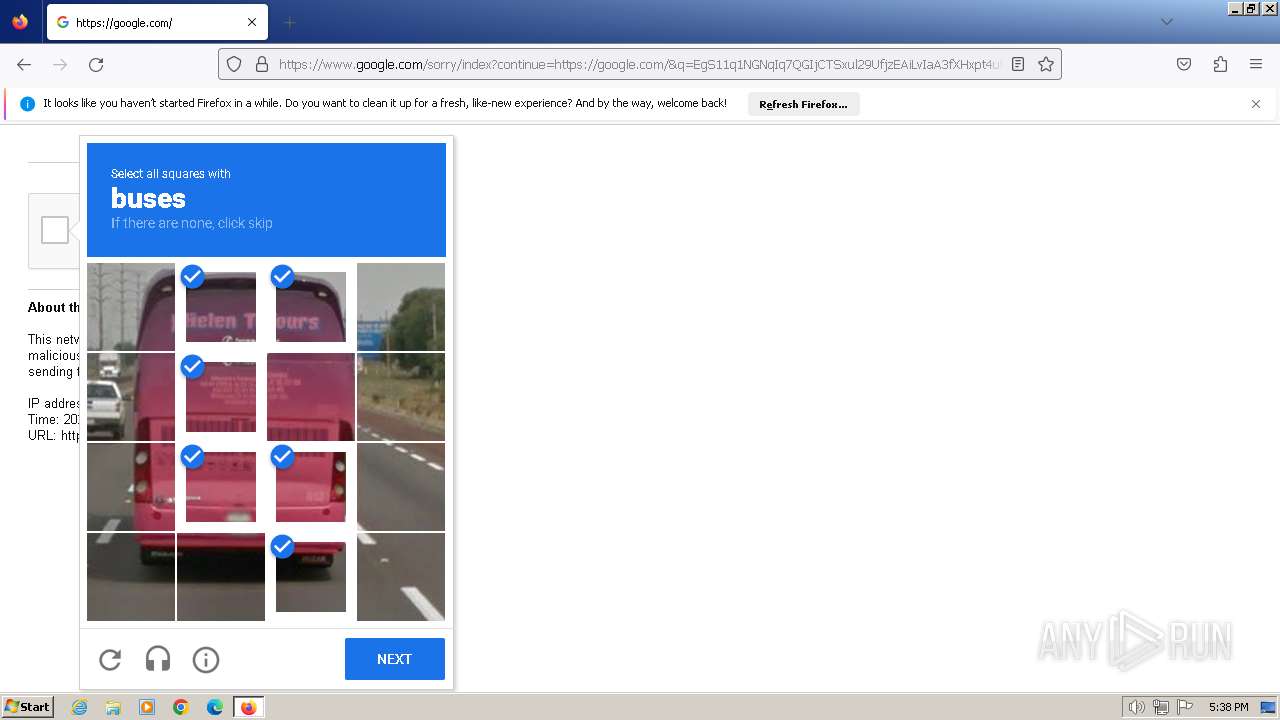Open the Windows Start button
The width and height of the screenshot is (1280, 720).
pyautogui.click(x=27, y=707)
